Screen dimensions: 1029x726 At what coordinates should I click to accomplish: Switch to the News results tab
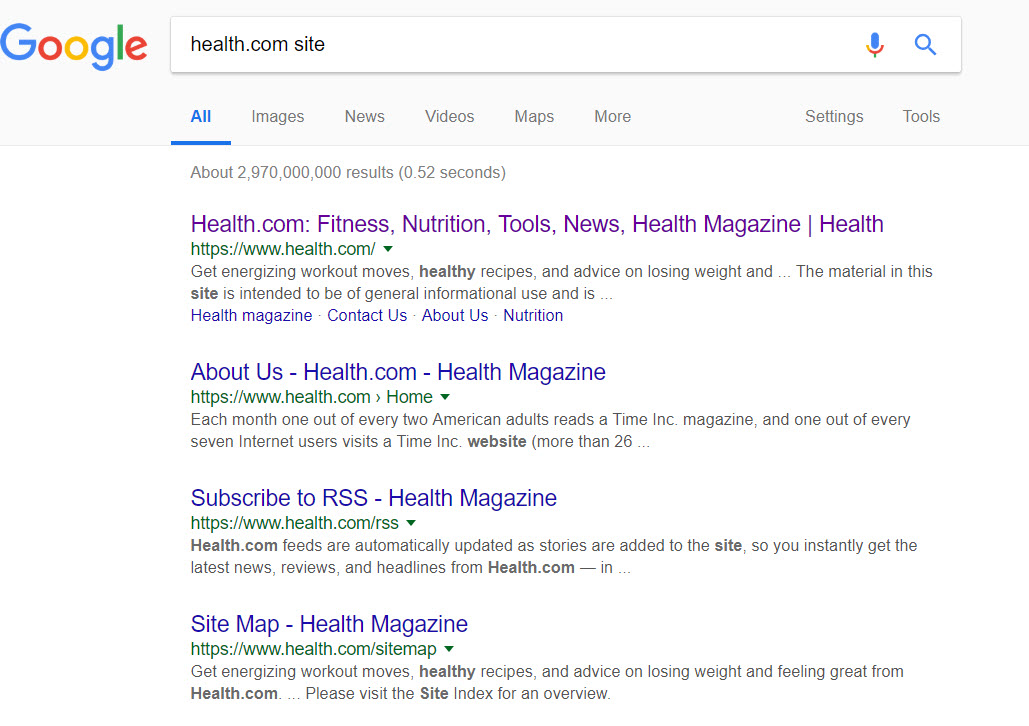365,117
